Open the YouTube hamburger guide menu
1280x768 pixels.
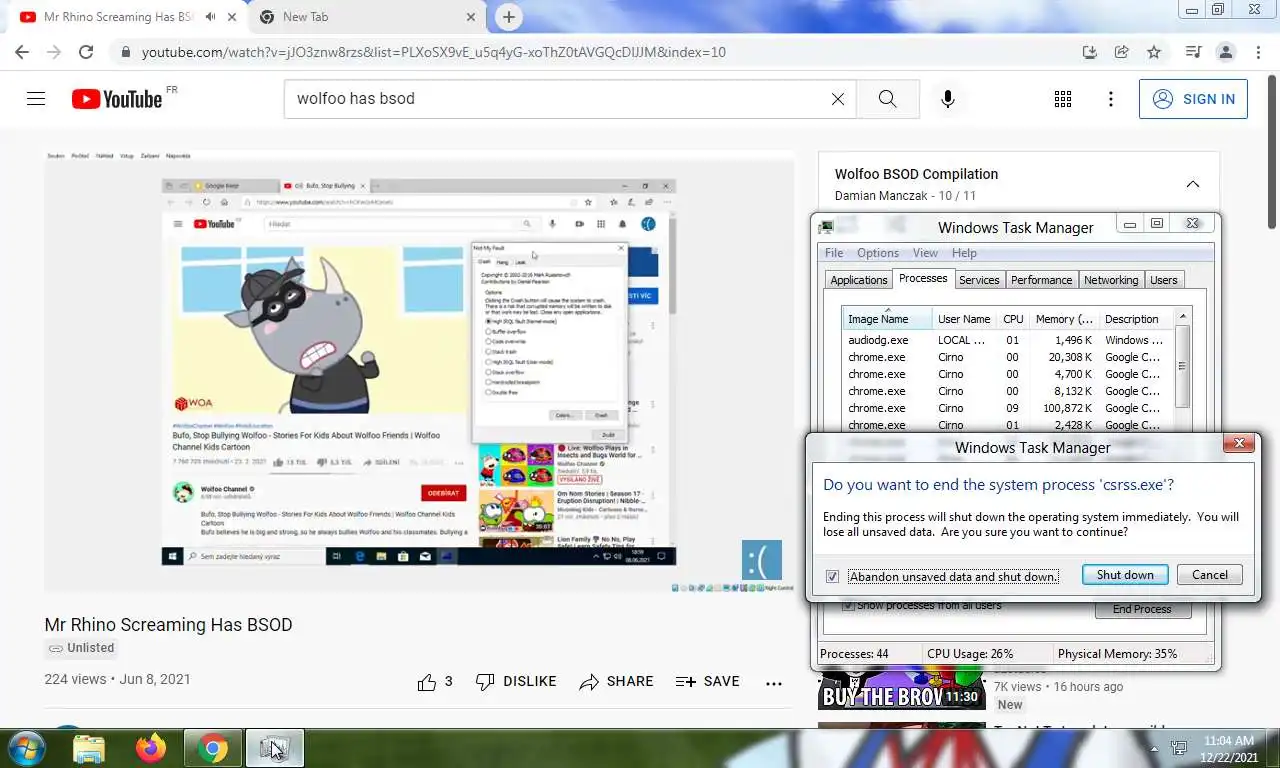(x=36, y=99)
